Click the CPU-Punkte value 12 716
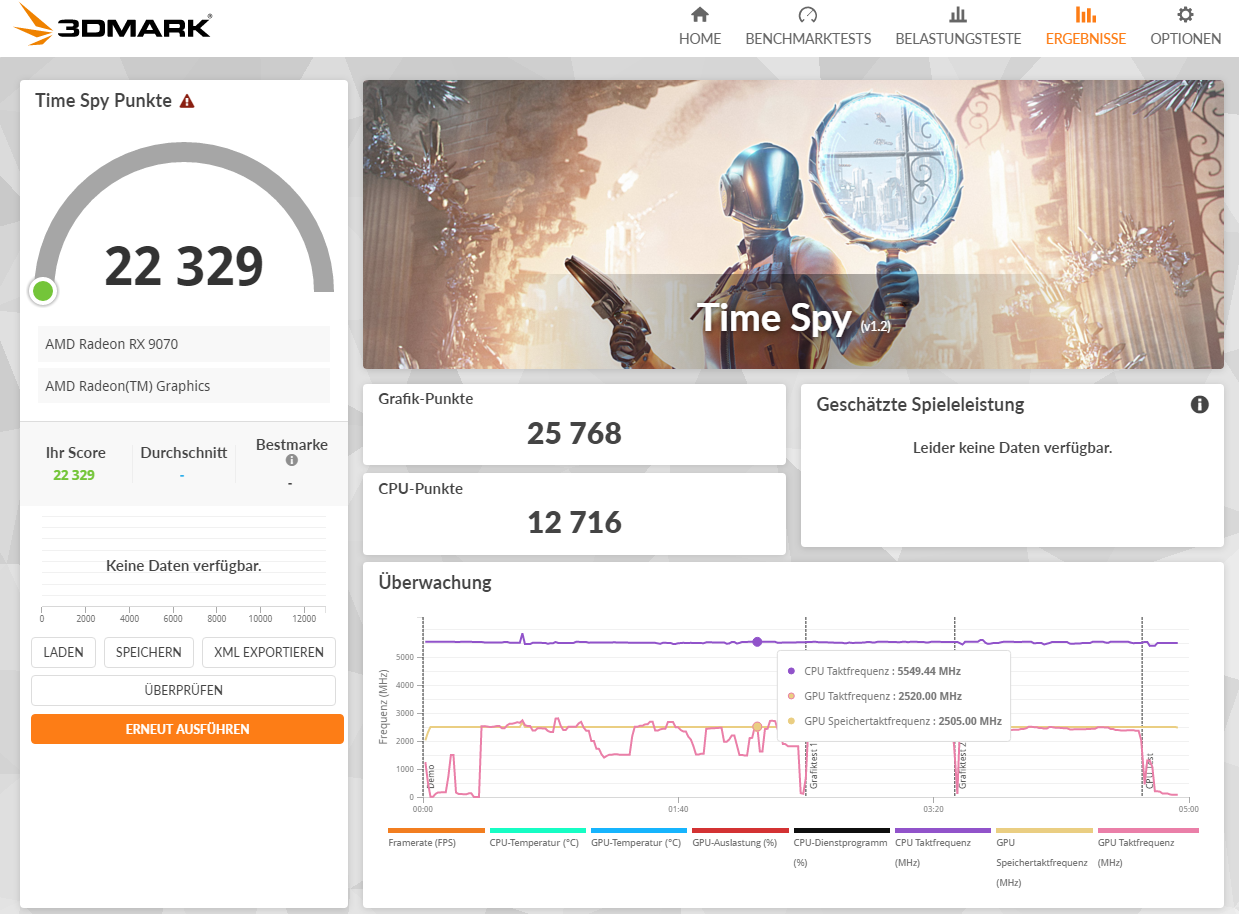Viewport: 1239px width, 914px height. coord(574,522)
